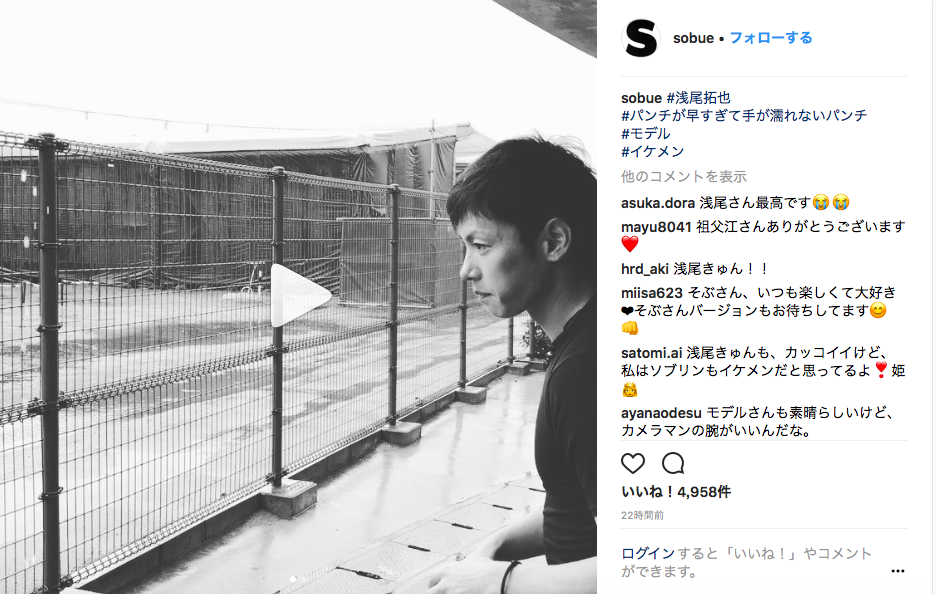Open commenter asuka.dora profile
936x594 pixels.
coord(657,203)
